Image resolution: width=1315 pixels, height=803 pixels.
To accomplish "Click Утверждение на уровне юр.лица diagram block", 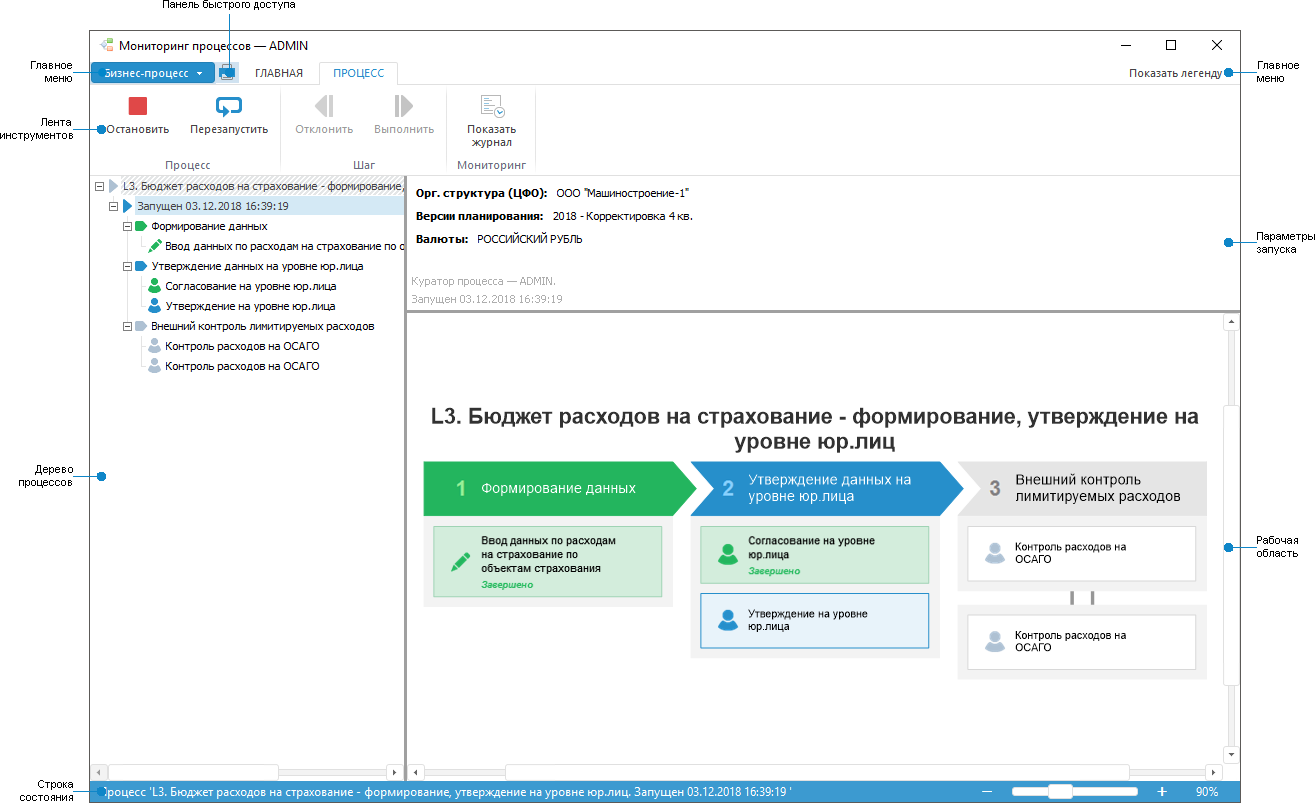I will (x=814, y=620).
